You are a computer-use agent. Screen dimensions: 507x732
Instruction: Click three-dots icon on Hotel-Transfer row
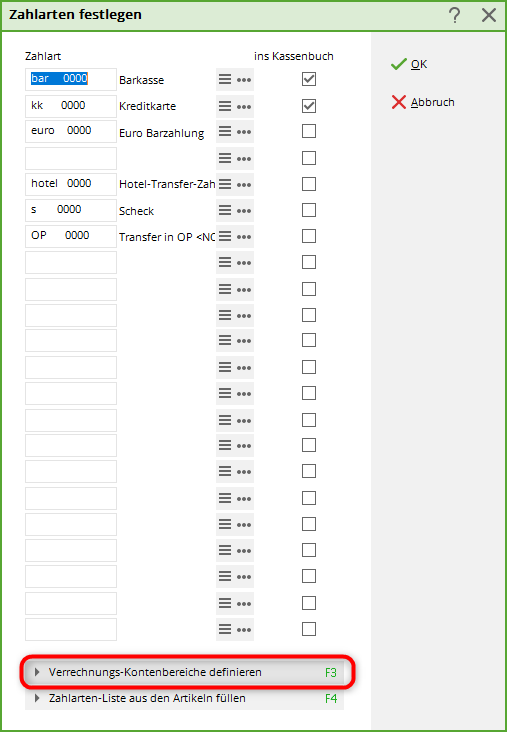click(244, 185)
